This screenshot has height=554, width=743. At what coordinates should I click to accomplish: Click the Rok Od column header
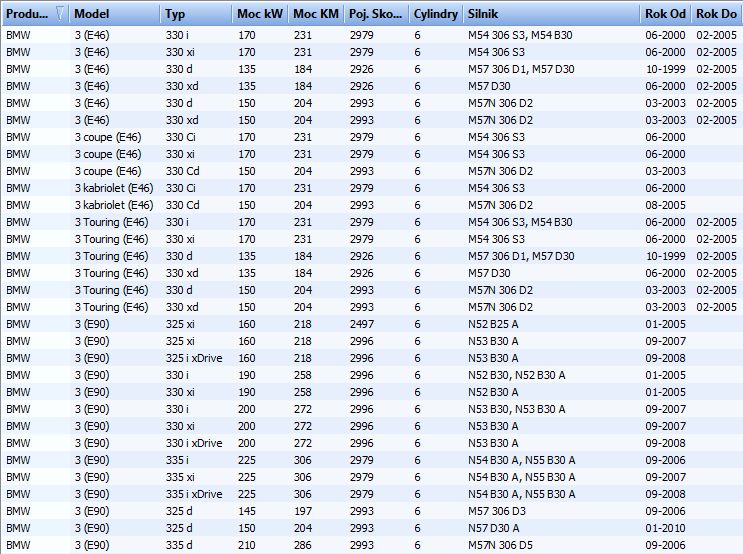(x=665, y=14)
